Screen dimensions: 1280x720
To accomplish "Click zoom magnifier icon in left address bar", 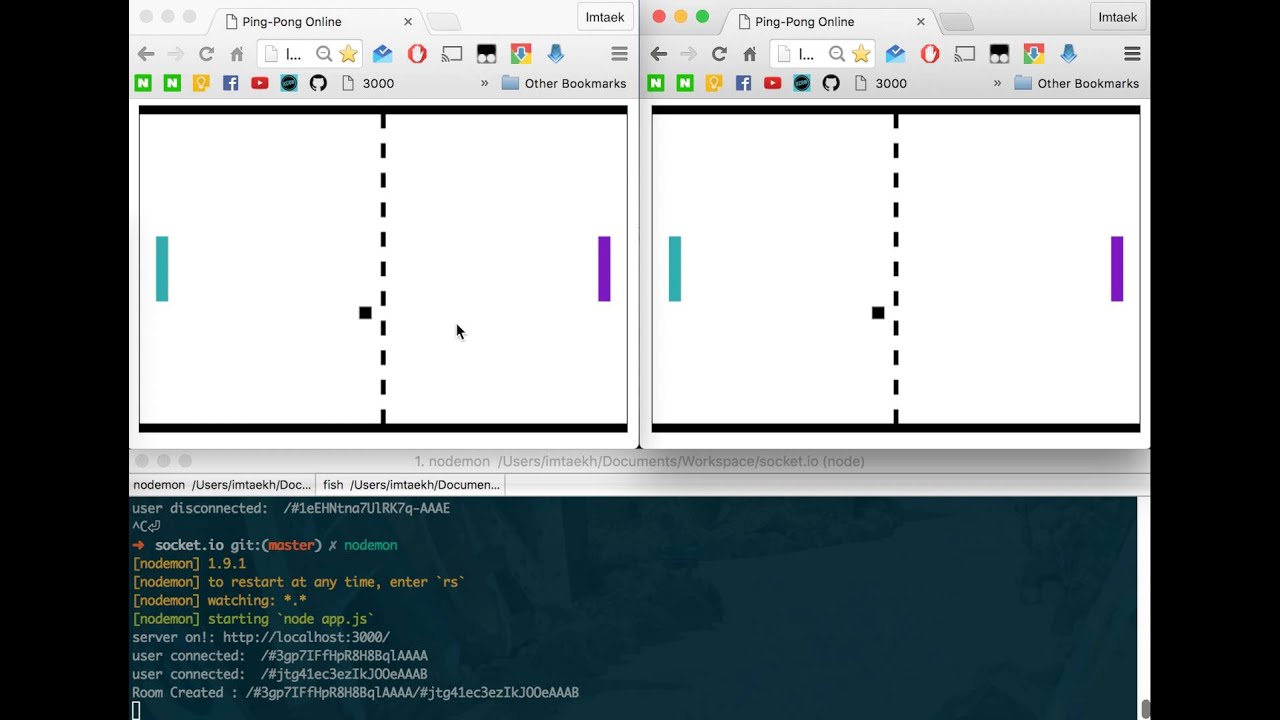I will coord(324,54).
